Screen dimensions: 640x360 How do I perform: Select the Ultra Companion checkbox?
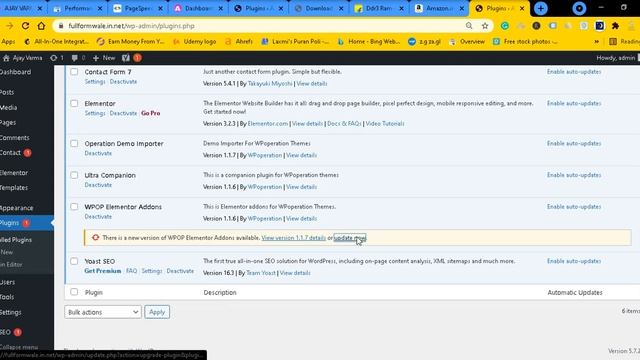pyautogui.click(x=74, y=175)
